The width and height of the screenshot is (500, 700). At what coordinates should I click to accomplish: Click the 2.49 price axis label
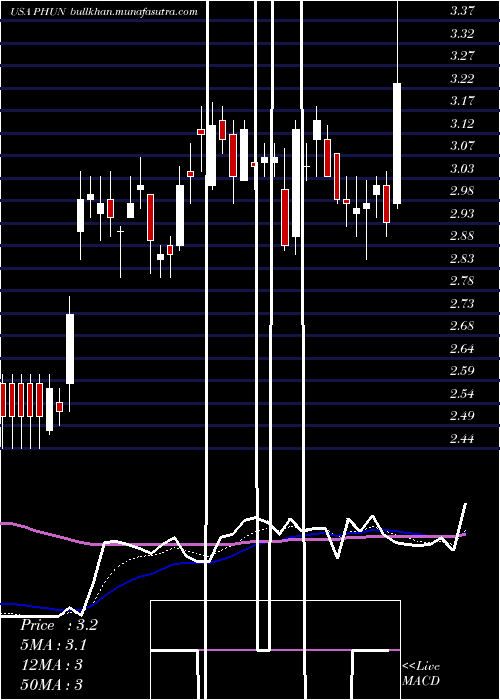tap(462, 415)
